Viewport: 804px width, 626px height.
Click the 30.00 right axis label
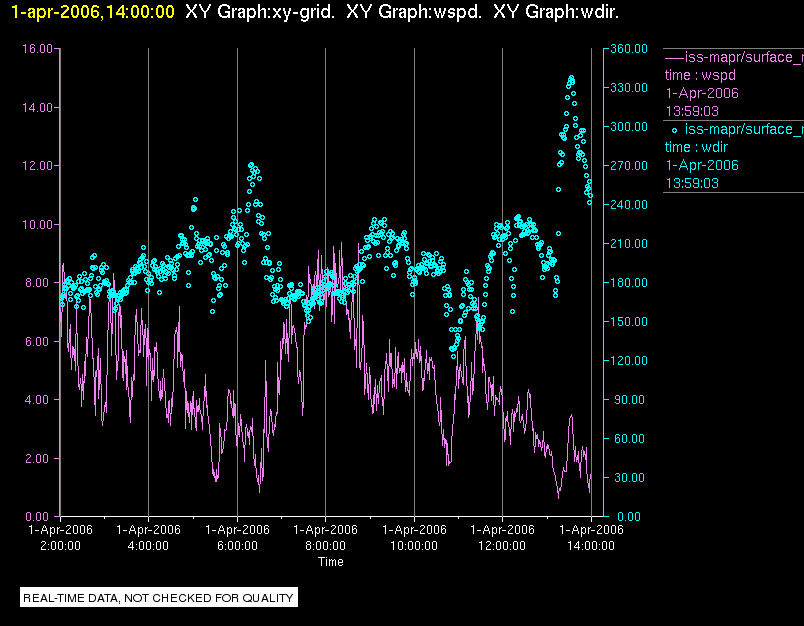631,477
